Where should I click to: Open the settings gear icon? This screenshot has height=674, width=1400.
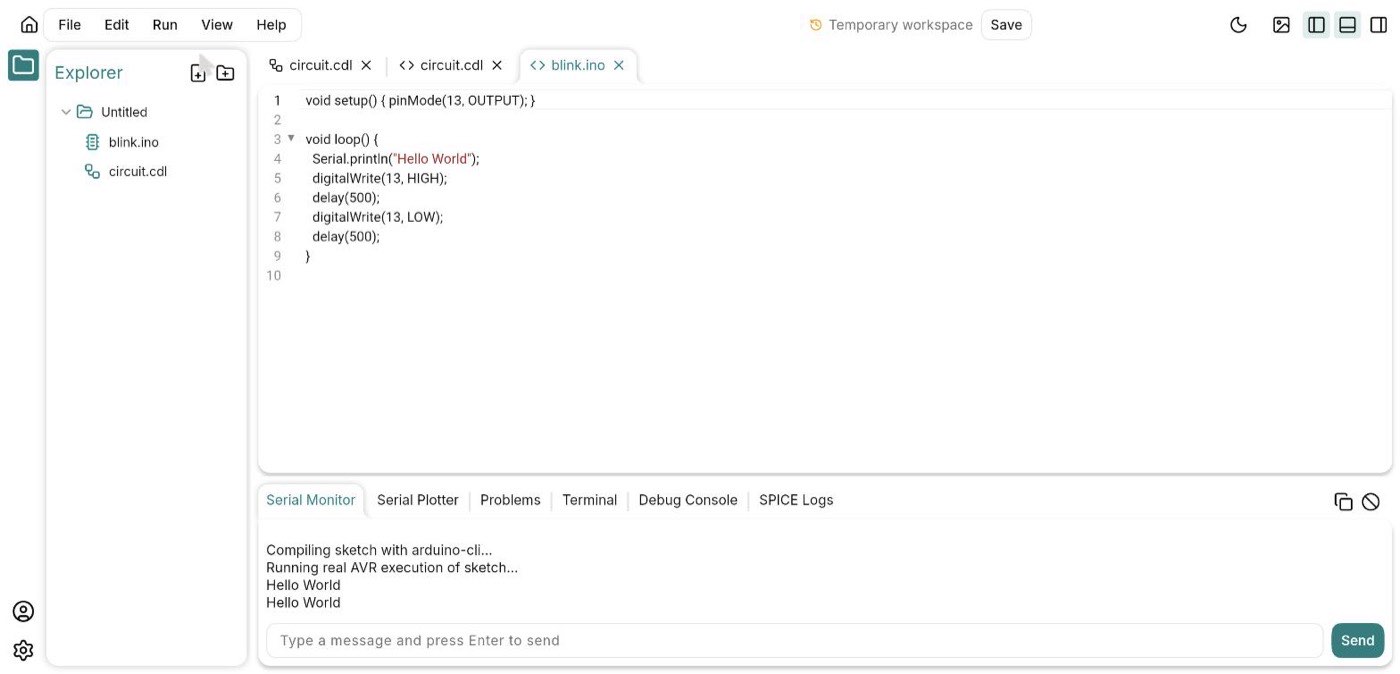(x=23, y=650)
